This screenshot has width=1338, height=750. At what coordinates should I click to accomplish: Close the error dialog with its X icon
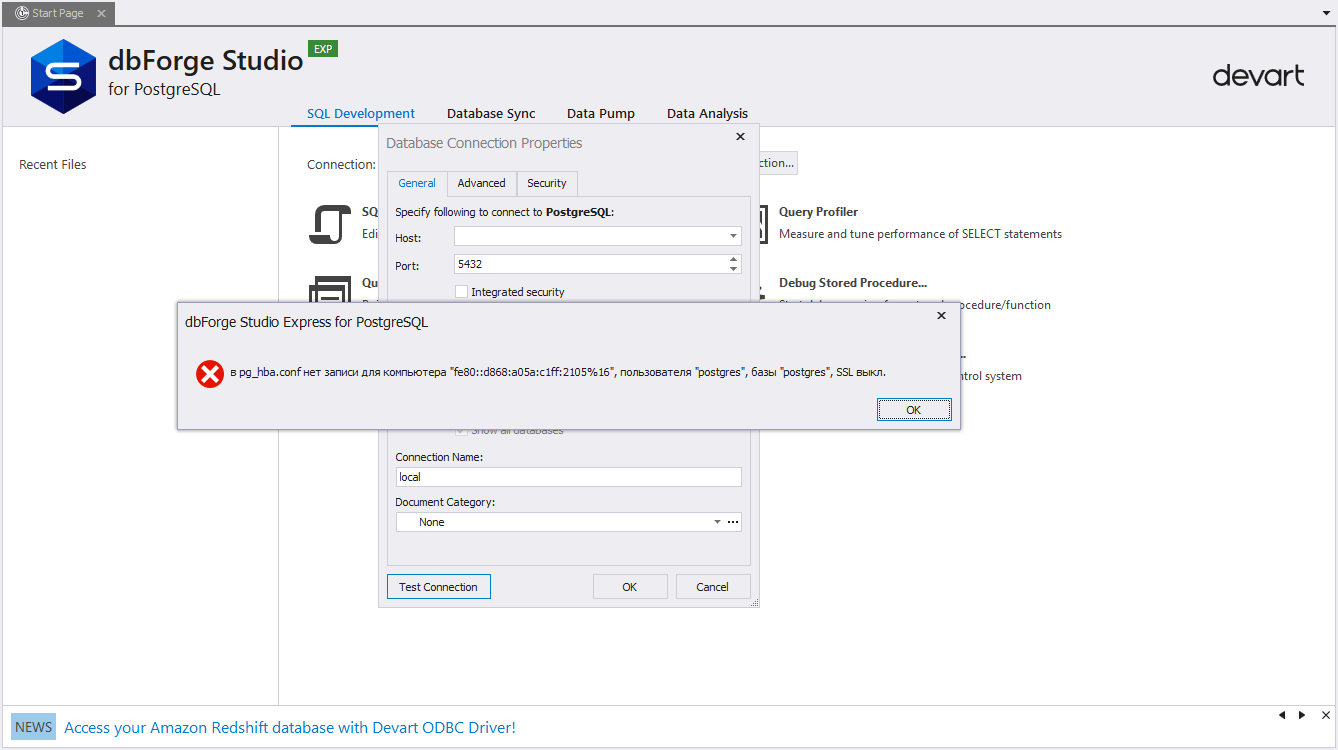tap(941, 316)
